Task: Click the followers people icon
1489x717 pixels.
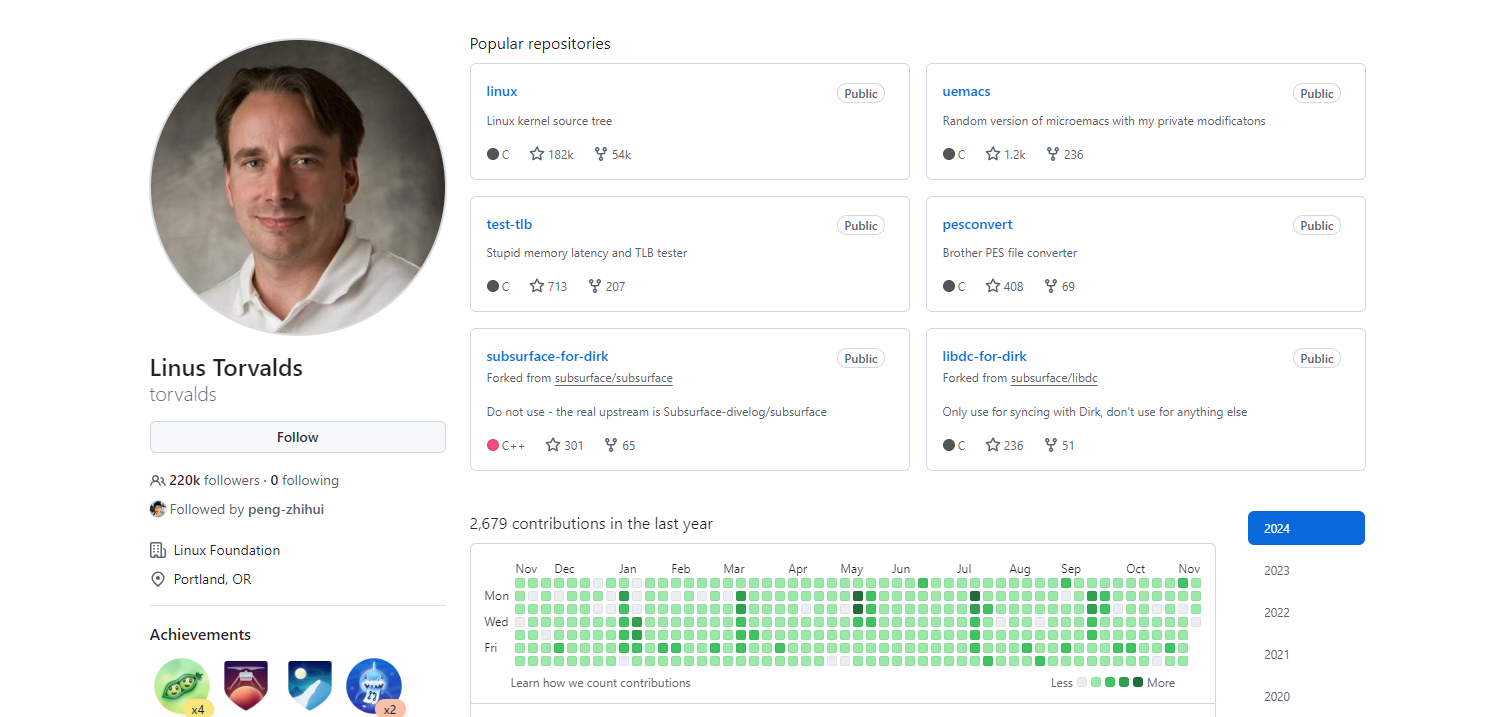Action: point(158,480)
